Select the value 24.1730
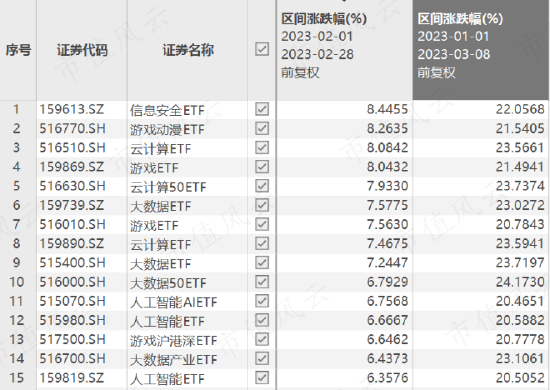 [x=520, y=282]
